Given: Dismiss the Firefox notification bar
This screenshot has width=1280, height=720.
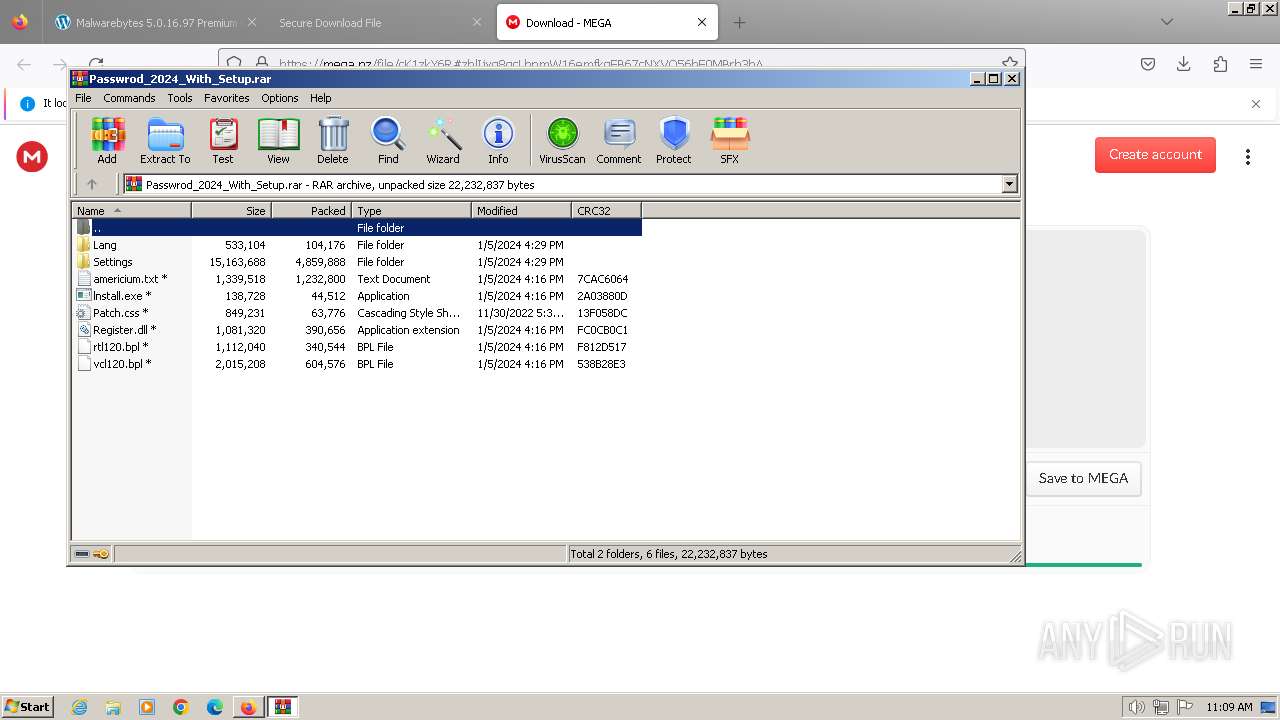Looking at the screenshot, I should (1256, 103).
